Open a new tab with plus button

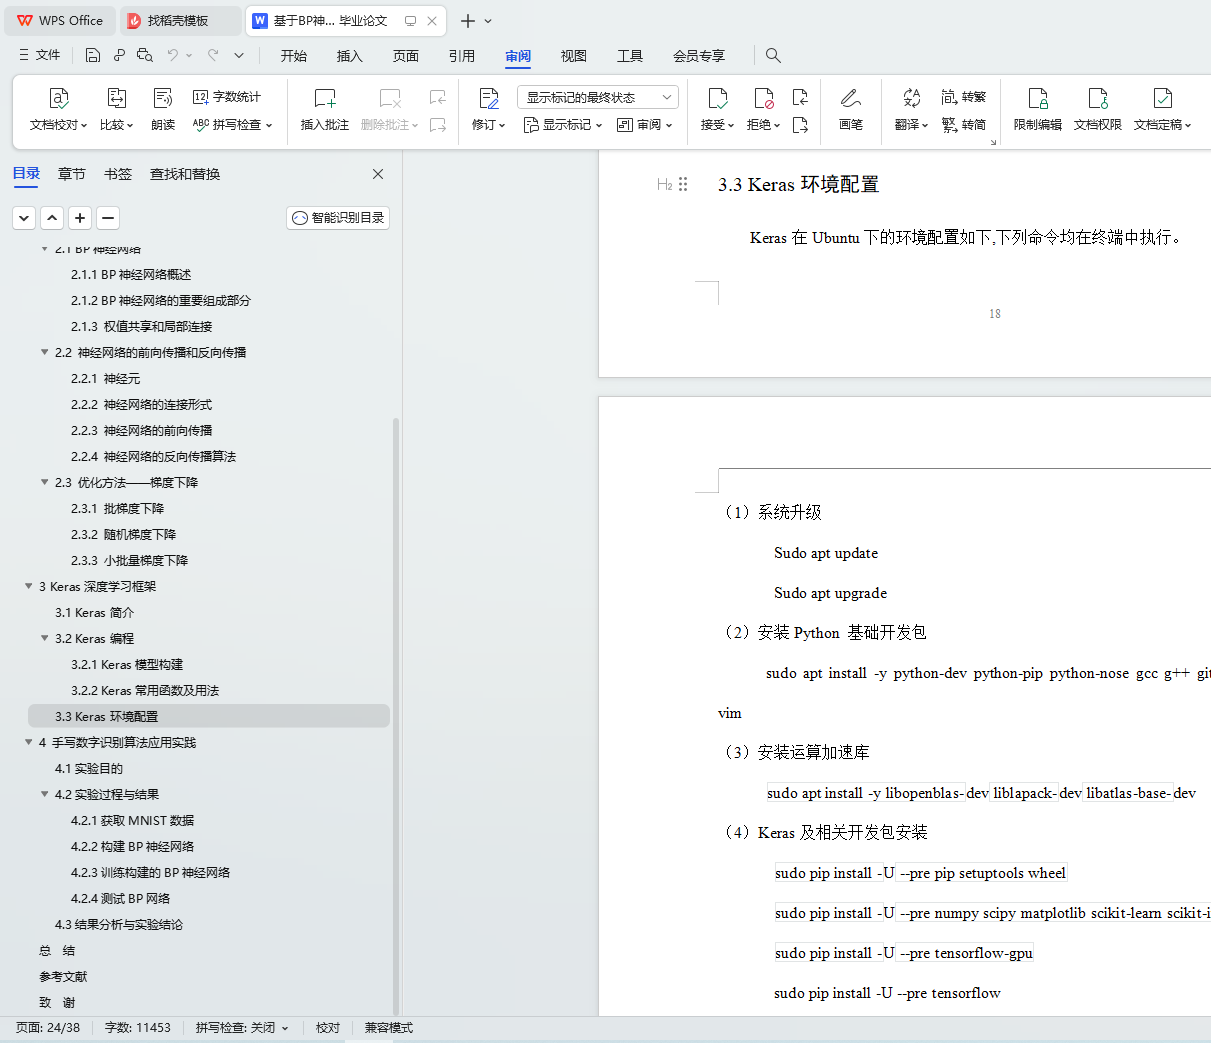pyautogui.click(x=467, y=21)
